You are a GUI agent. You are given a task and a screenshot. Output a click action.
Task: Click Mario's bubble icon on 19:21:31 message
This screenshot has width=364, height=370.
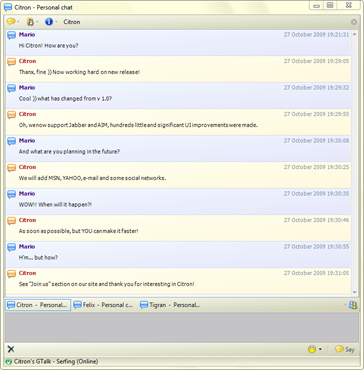coord(12,35)
